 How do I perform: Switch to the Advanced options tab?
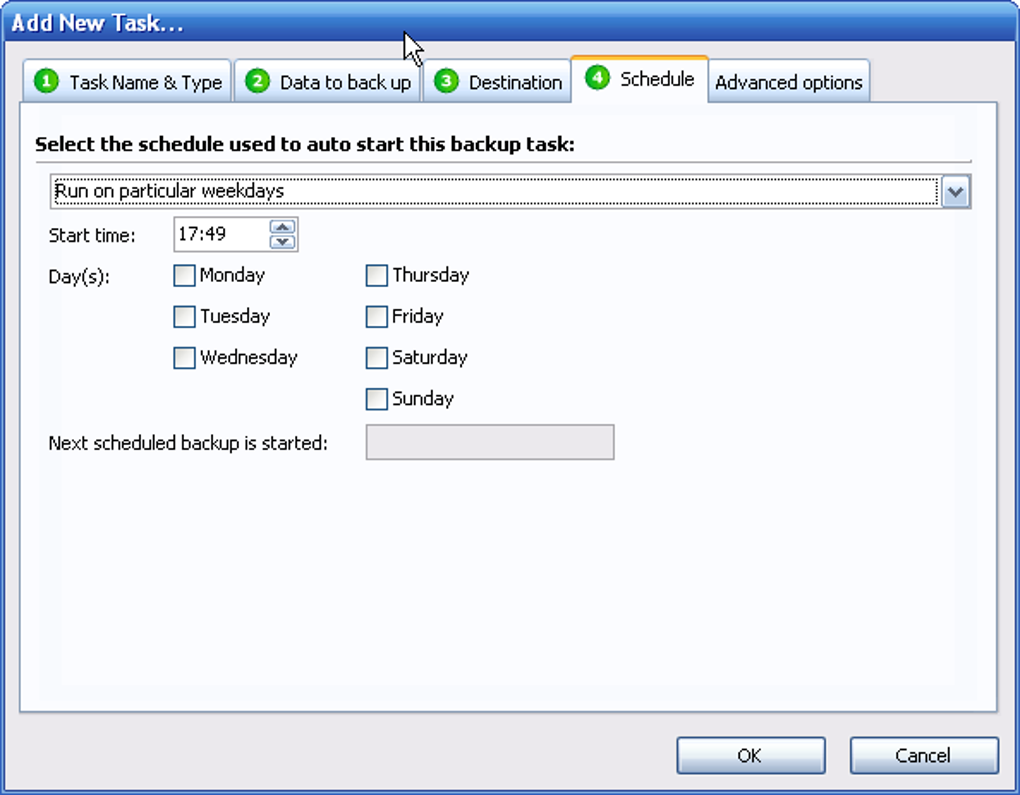788,83
